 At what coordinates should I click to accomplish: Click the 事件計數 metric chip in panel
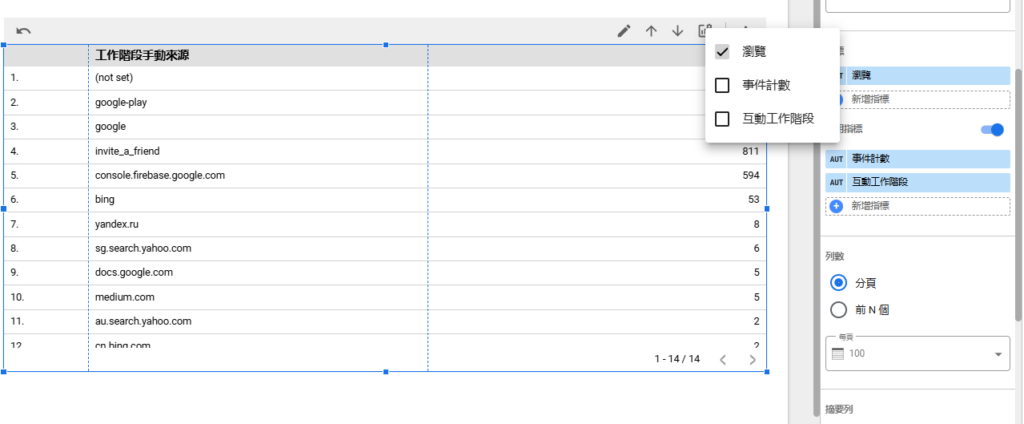917,158
